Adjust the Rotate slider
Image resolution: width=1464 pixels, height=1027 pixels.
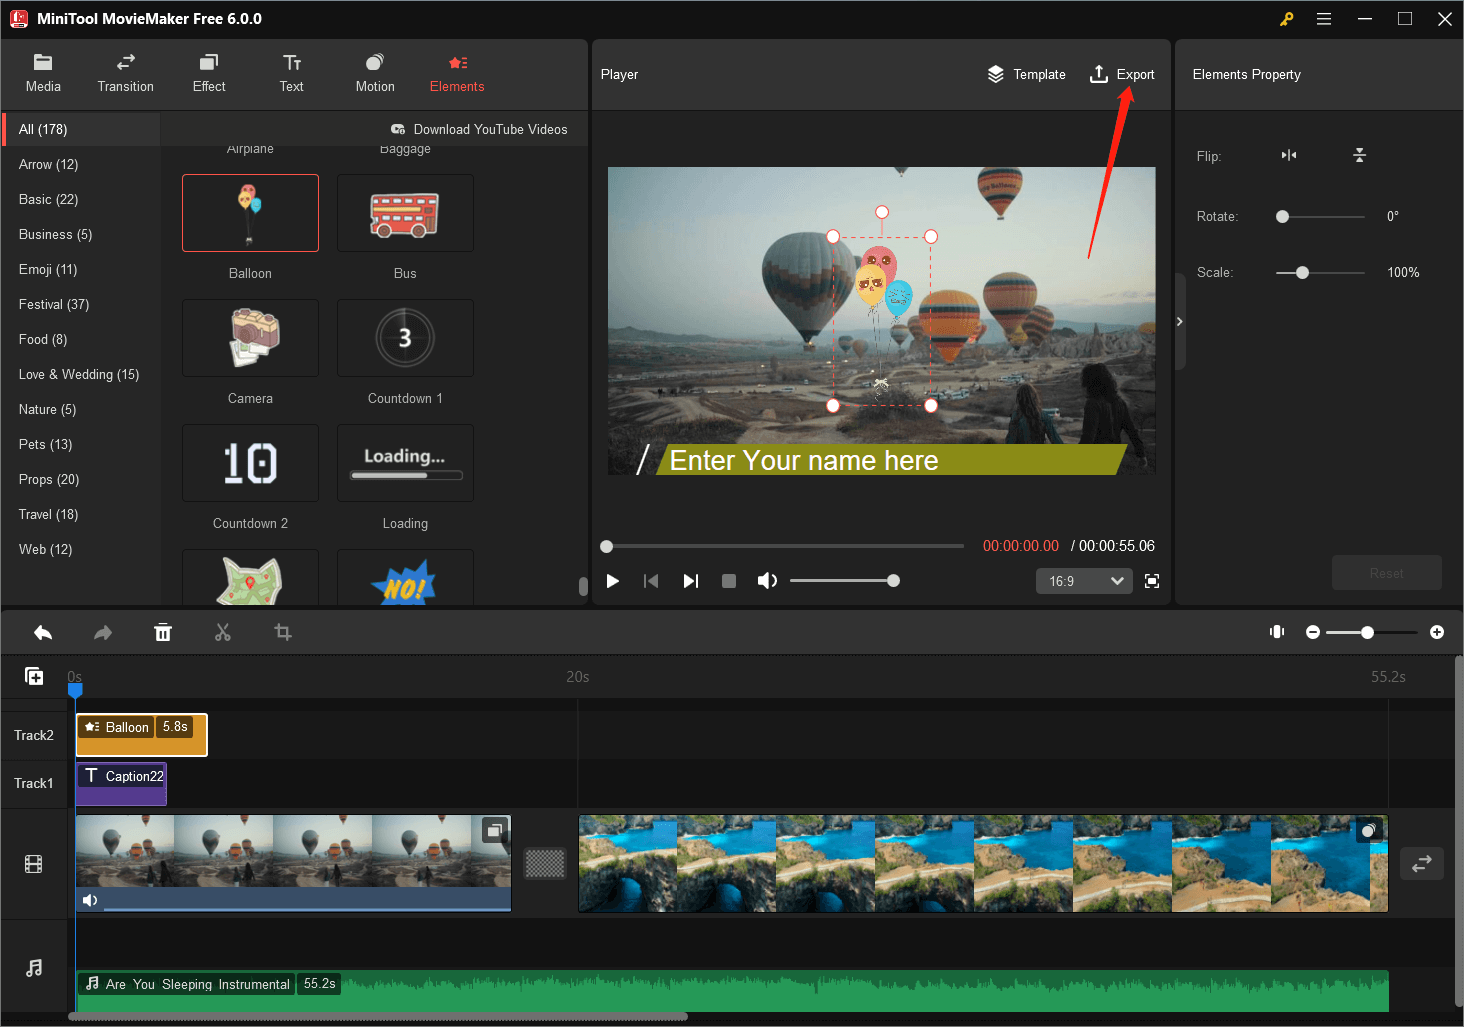click(x=1320, y=216)
